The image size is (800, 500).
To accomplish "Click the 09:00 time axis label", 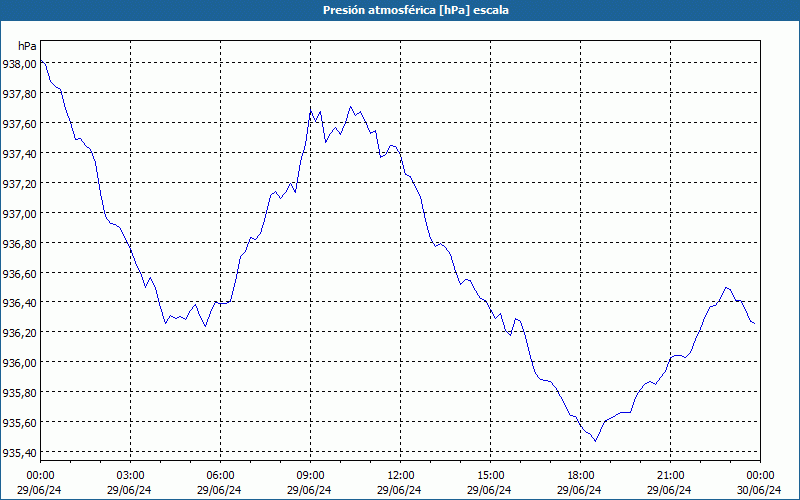I will [310, 476].
